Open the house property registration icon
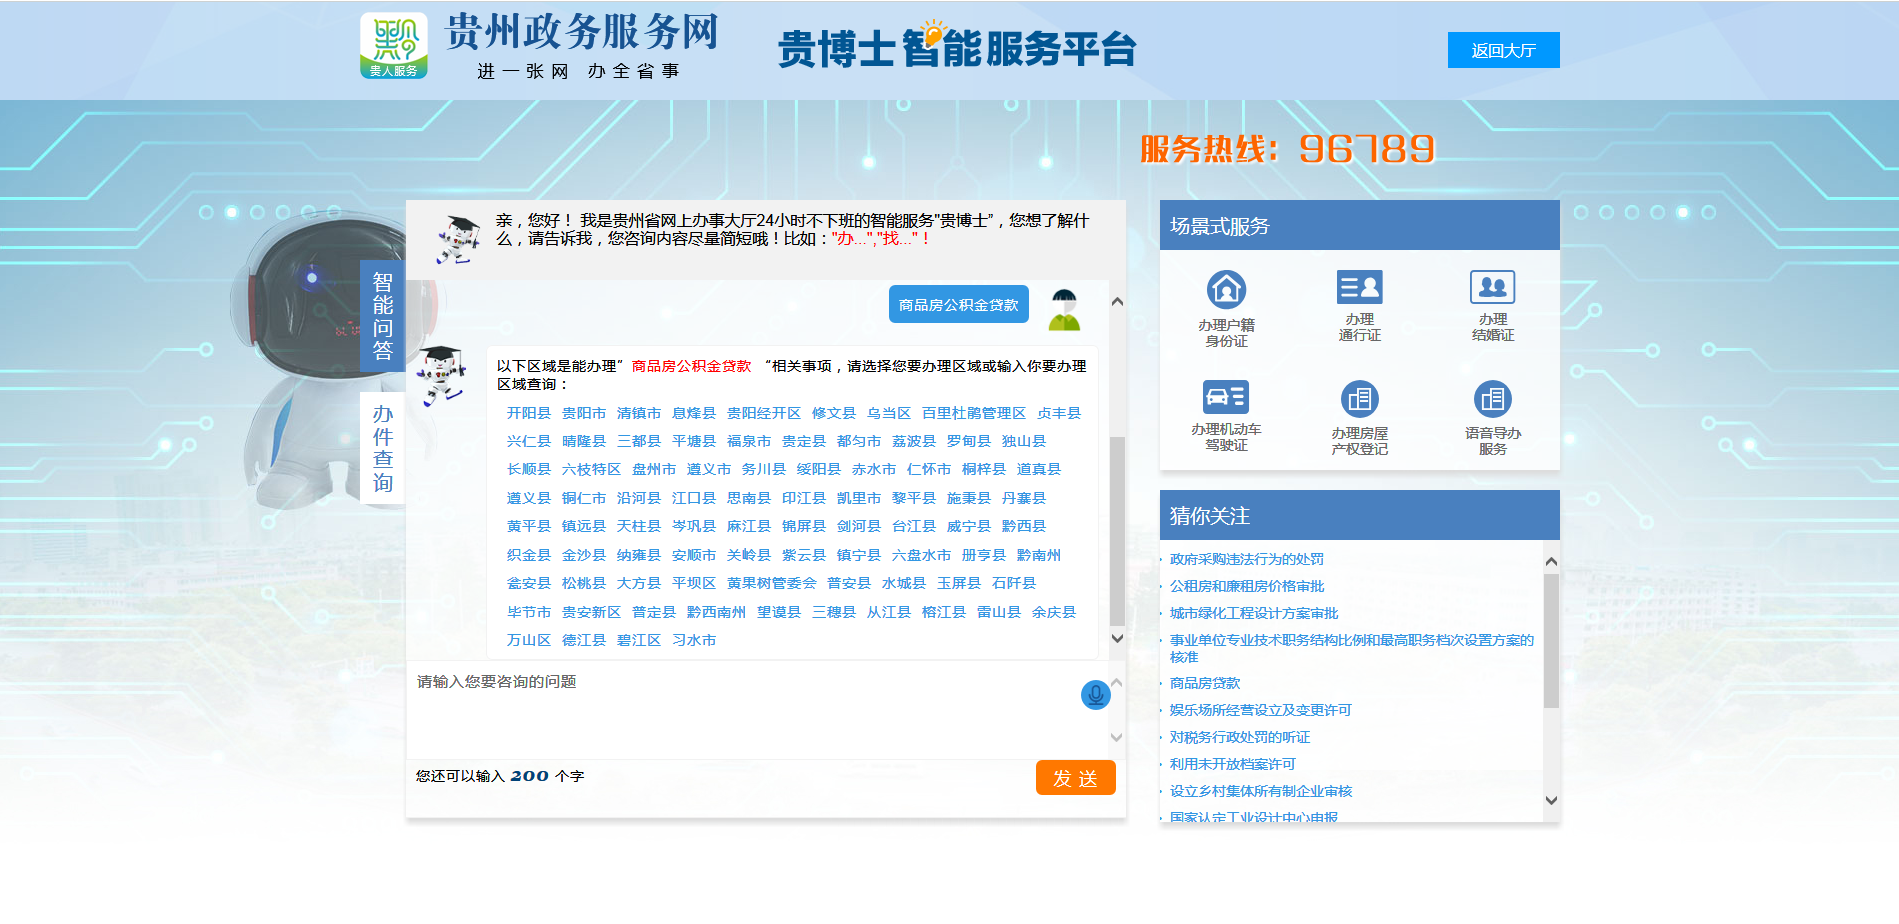Screen dimensions: 1899x924 coord(1359,400)
